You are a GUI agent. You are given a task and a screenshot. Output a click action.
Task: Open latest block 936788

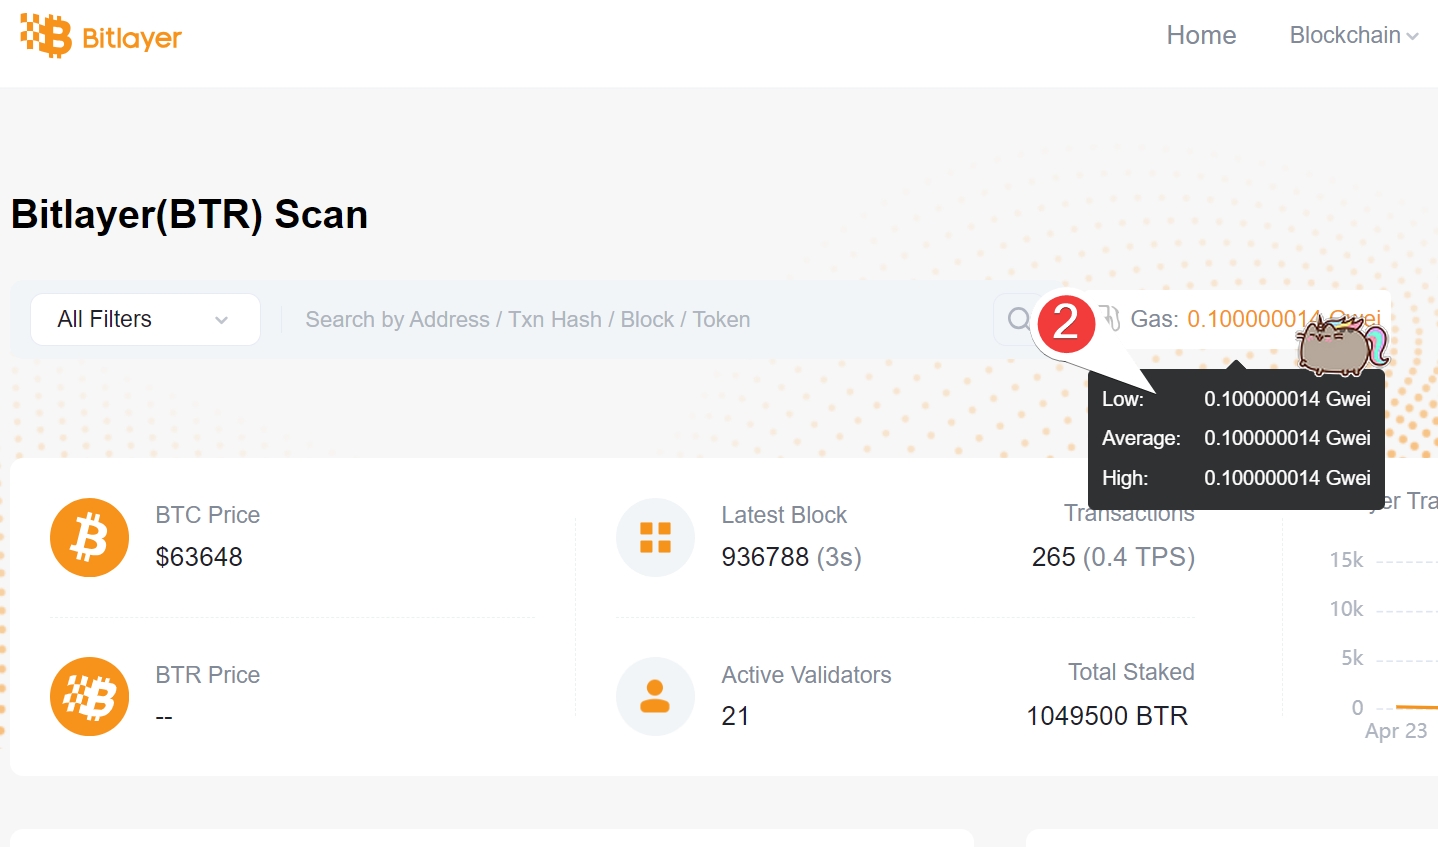(765, 557)
